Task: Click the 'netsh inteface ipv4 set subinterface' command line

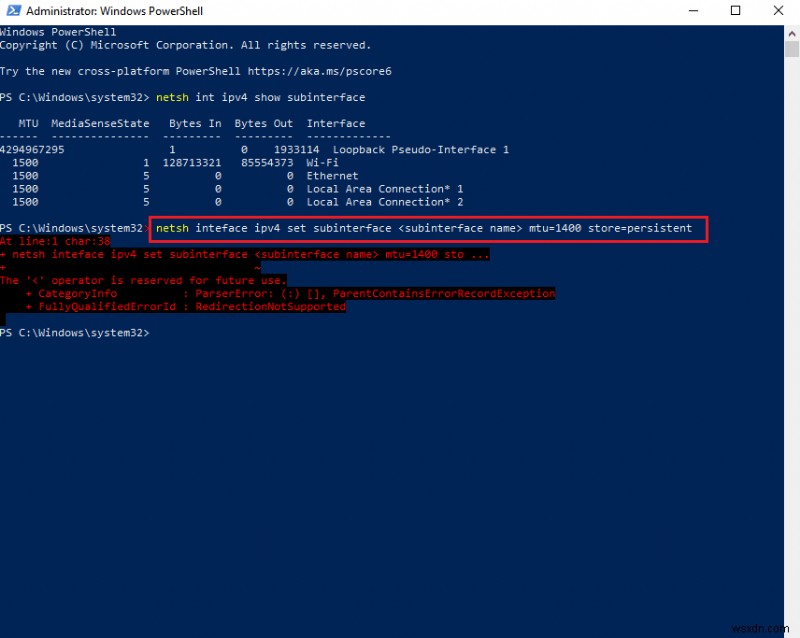Action: point(424,228)
